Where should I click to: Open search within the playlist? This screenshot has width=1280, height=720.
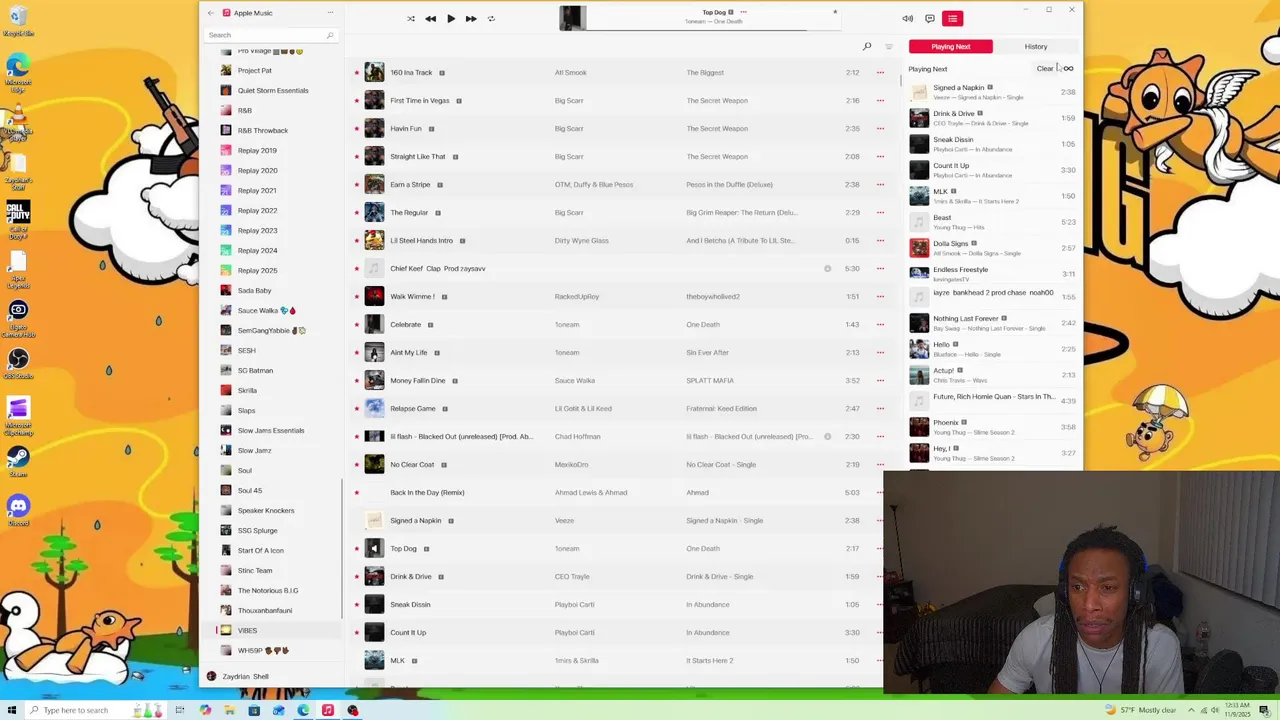pos(867,46)
